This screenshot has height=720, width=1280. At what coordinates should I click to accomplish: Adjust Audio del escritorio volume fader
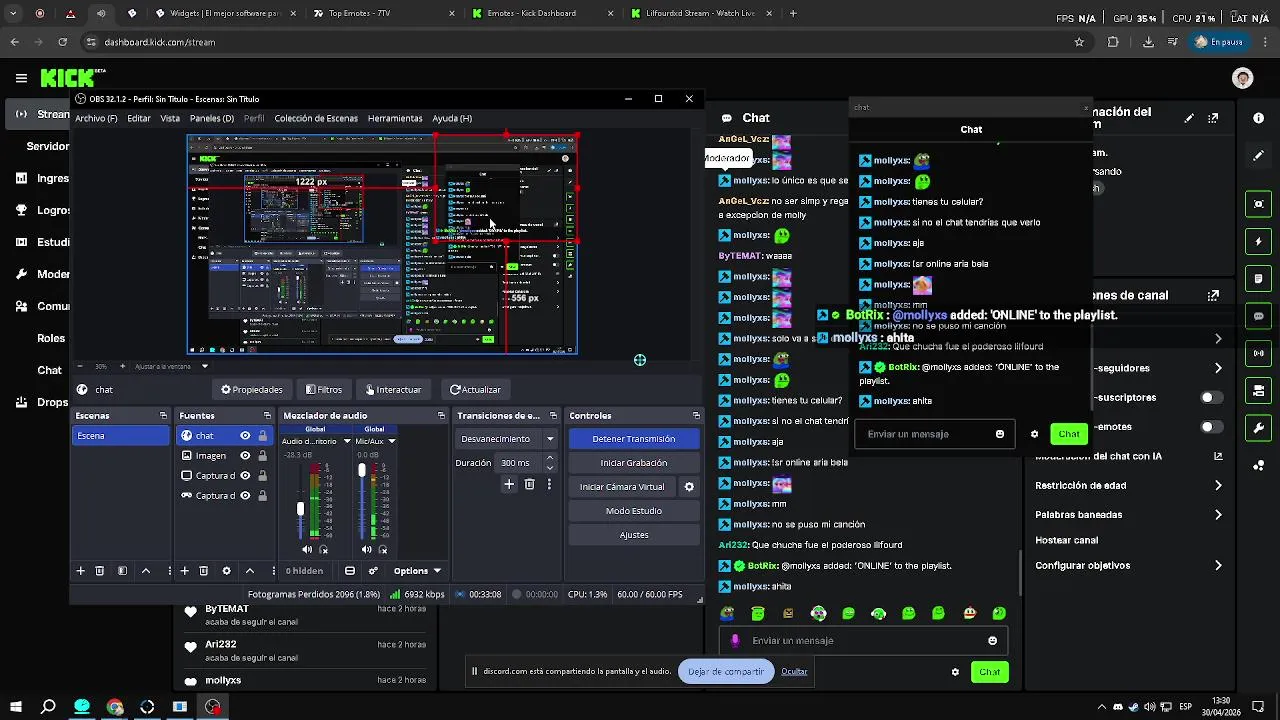tap(300, 509)
